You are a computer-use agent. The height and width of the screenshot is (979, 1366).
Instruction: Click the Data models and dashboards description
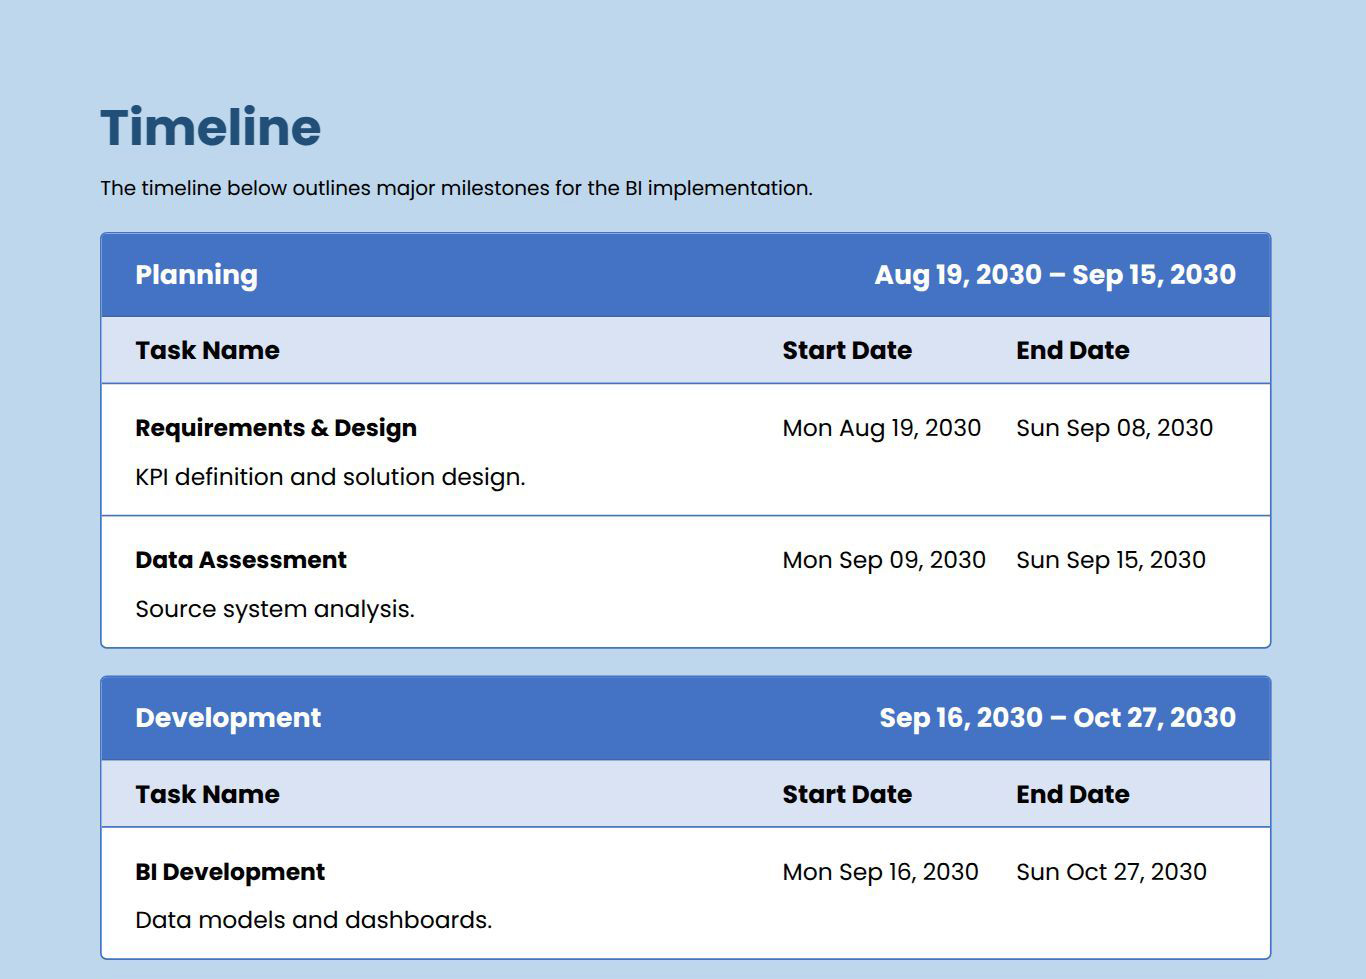(313, 920)
